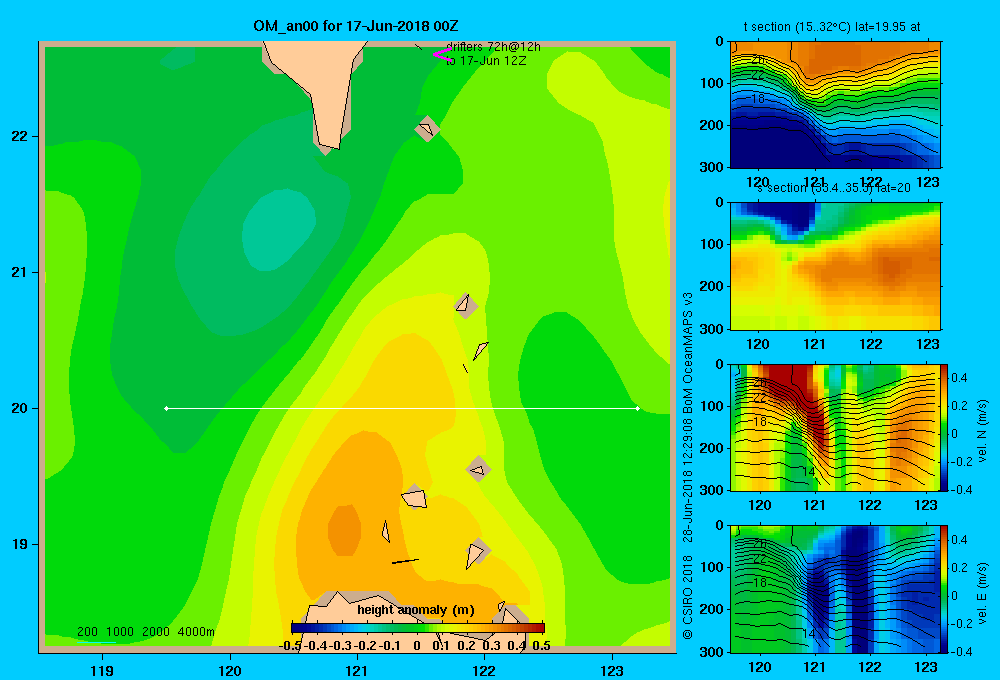Click the island near 121.45E 19.35N

click(415, 498)
